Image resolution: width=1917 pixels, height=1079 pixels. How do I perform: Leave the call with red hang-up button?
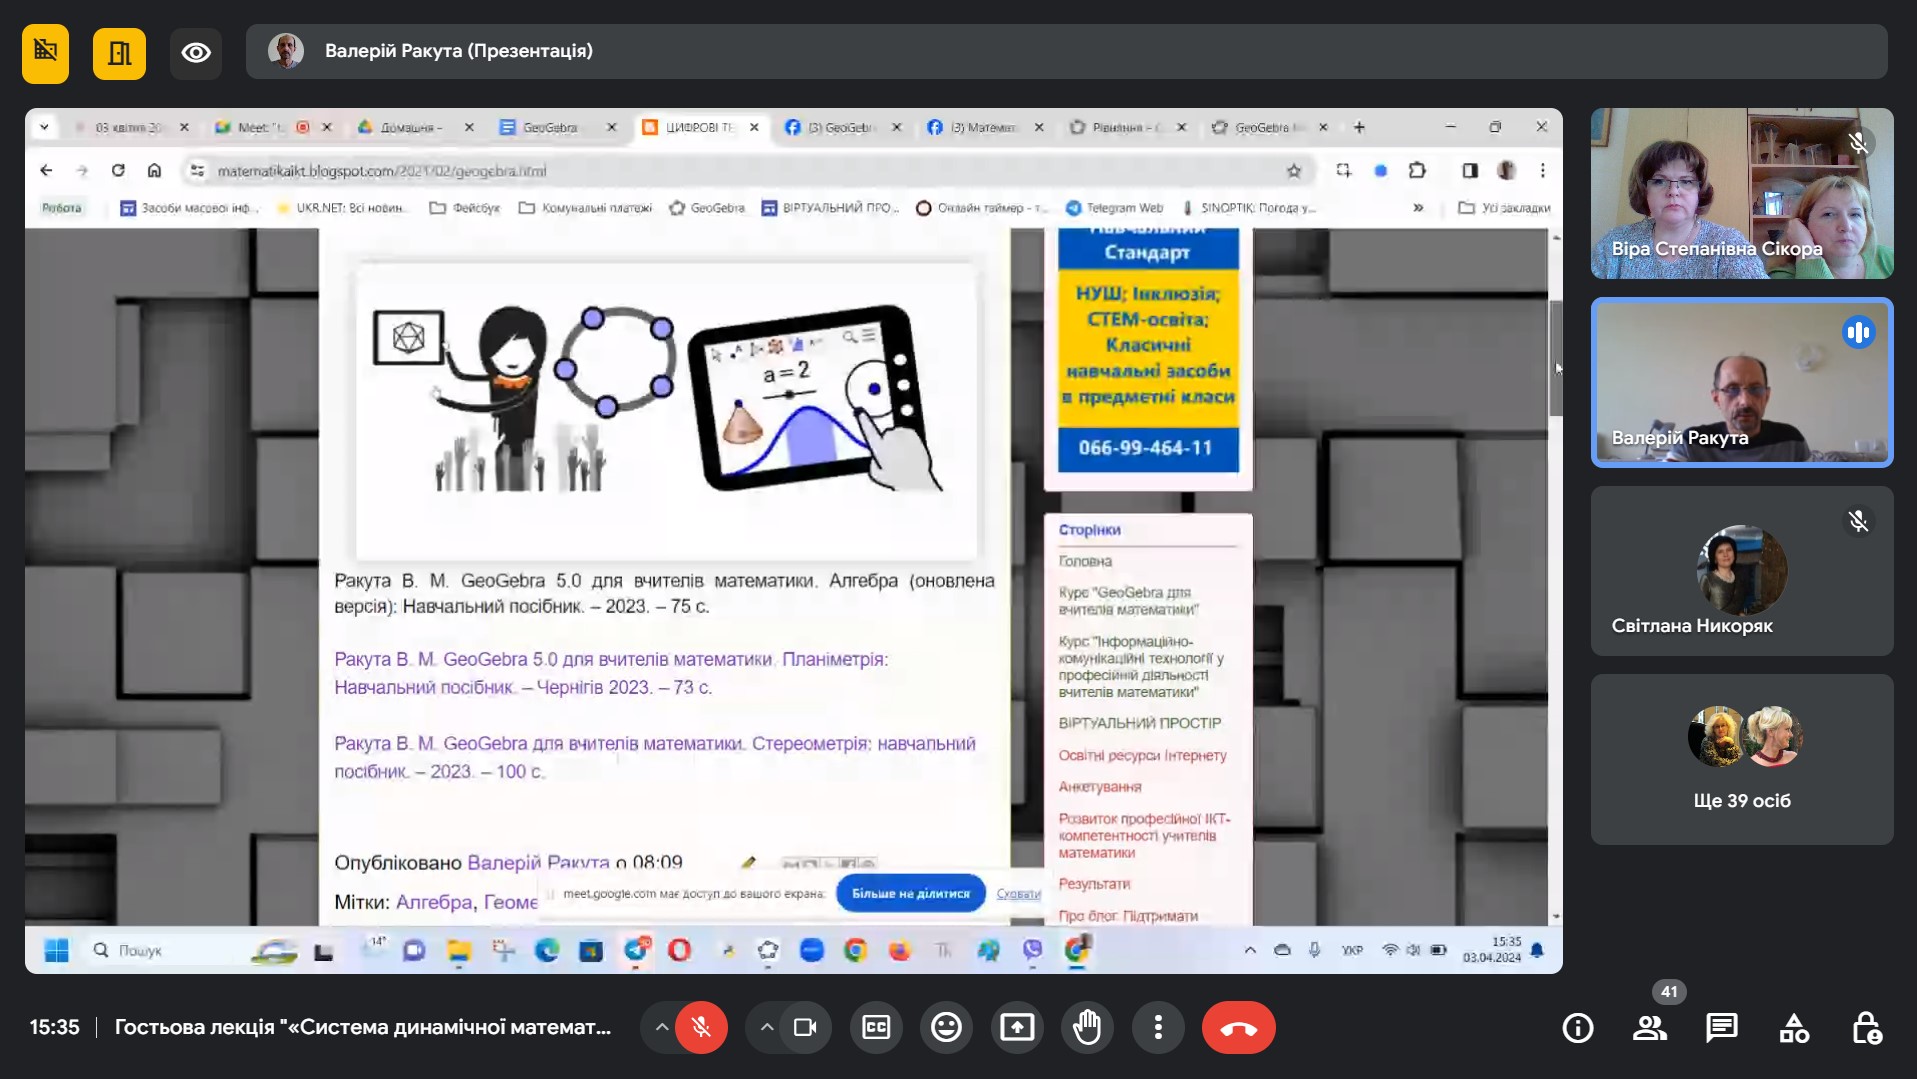[1238, 1027]
